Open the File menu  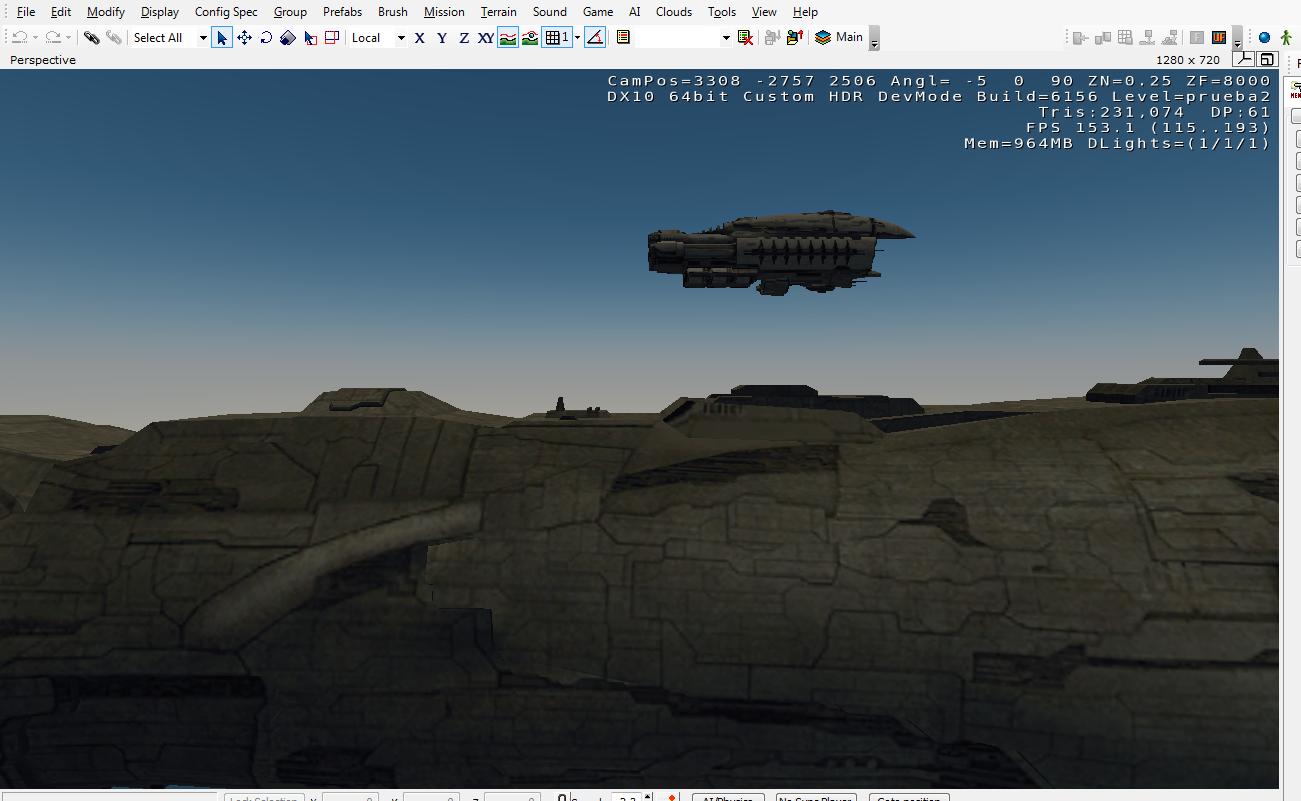26,12
